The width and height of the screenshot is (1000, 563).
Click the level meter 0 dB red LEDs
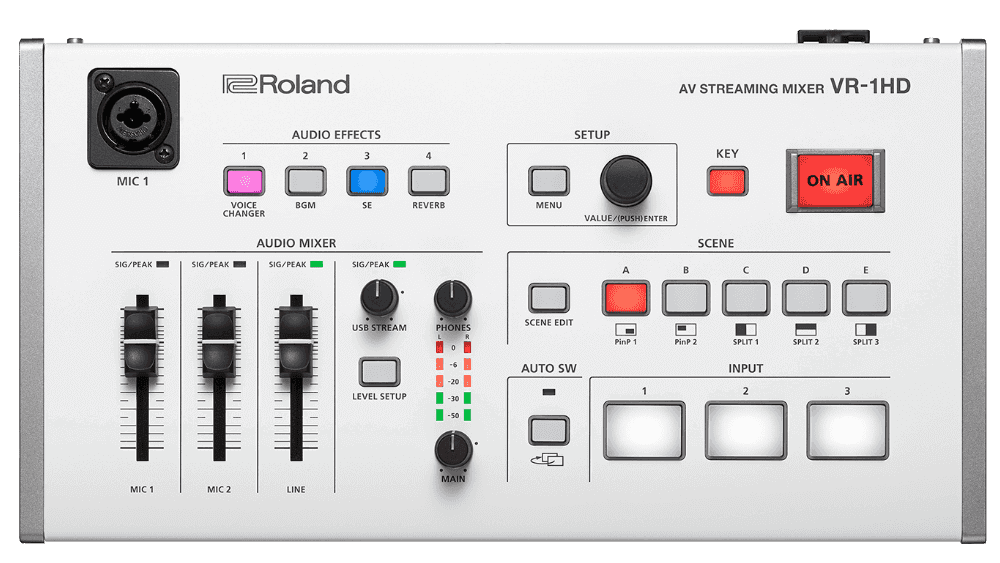pyautogui.click(x=453, y=347)
